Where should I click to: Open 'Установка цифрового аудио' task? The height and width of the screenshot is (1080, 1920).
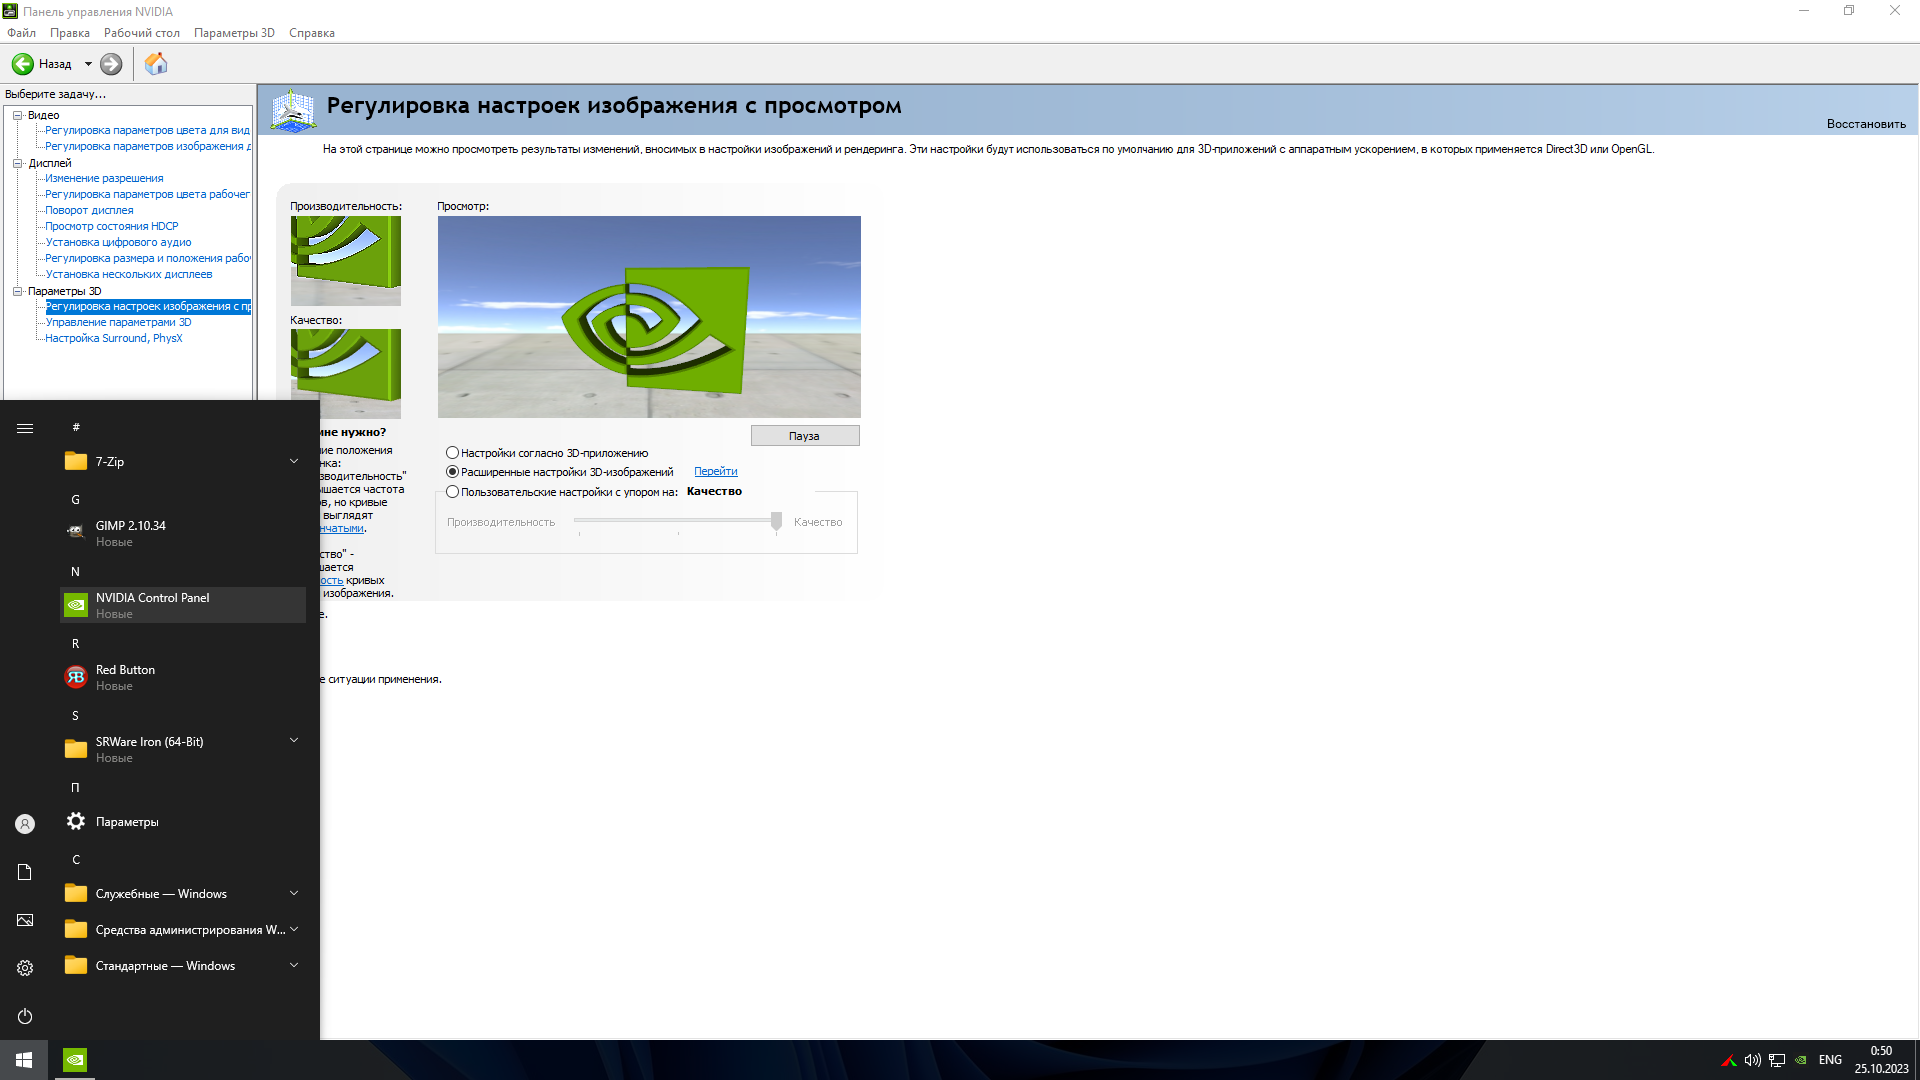click(x=118, y=242)
